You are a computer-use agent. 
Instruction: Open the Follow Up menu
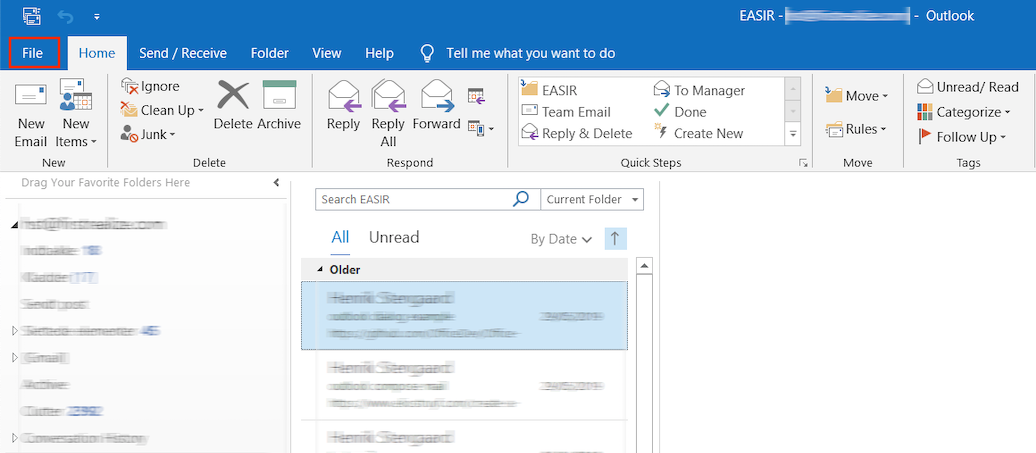[961, 137]
